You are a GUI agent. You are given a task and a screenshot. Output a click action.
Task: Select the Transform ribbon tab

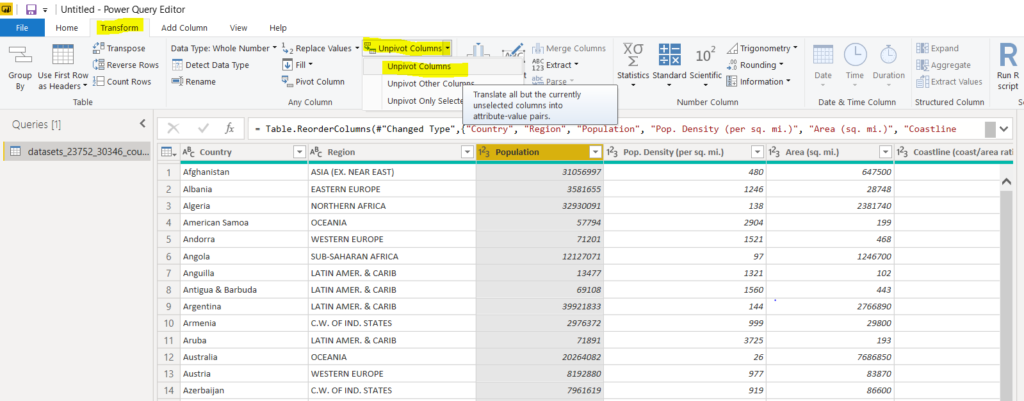point(119,27)
